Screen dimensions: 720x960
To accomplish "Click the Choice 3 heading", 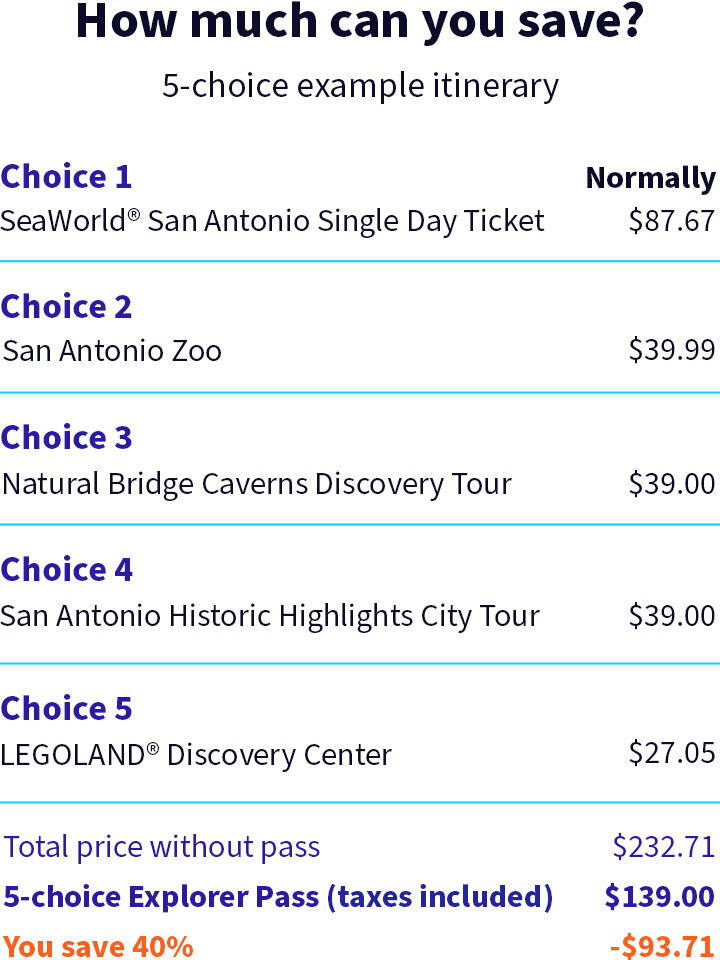I will 66,438.
